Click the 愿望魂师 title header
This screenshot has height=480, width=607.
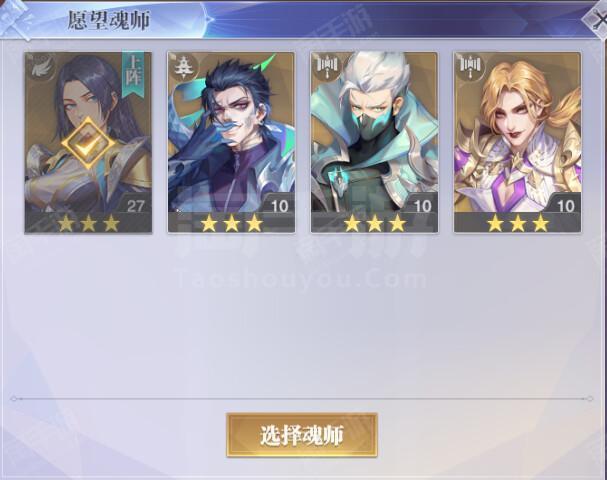pyautogui.click(x=109, y=20)
